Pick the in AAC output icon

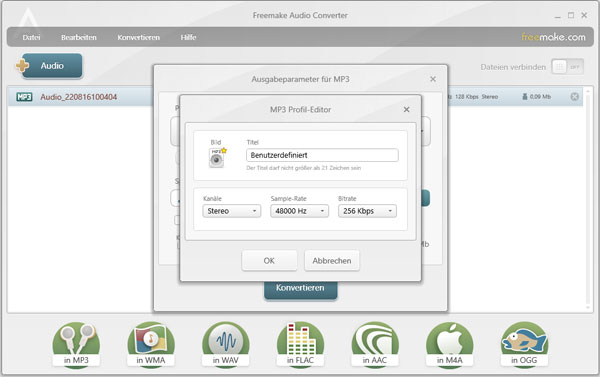click(x=375, y=345)
